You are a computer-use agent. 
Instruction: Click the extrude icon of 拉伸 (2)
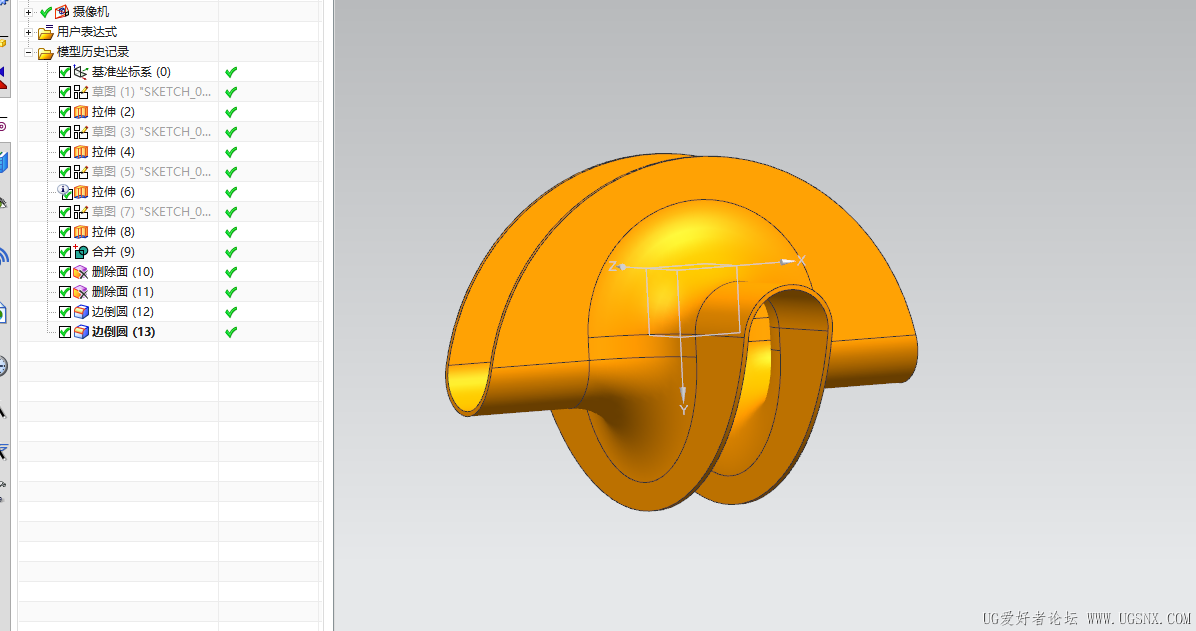pos(81,111)
